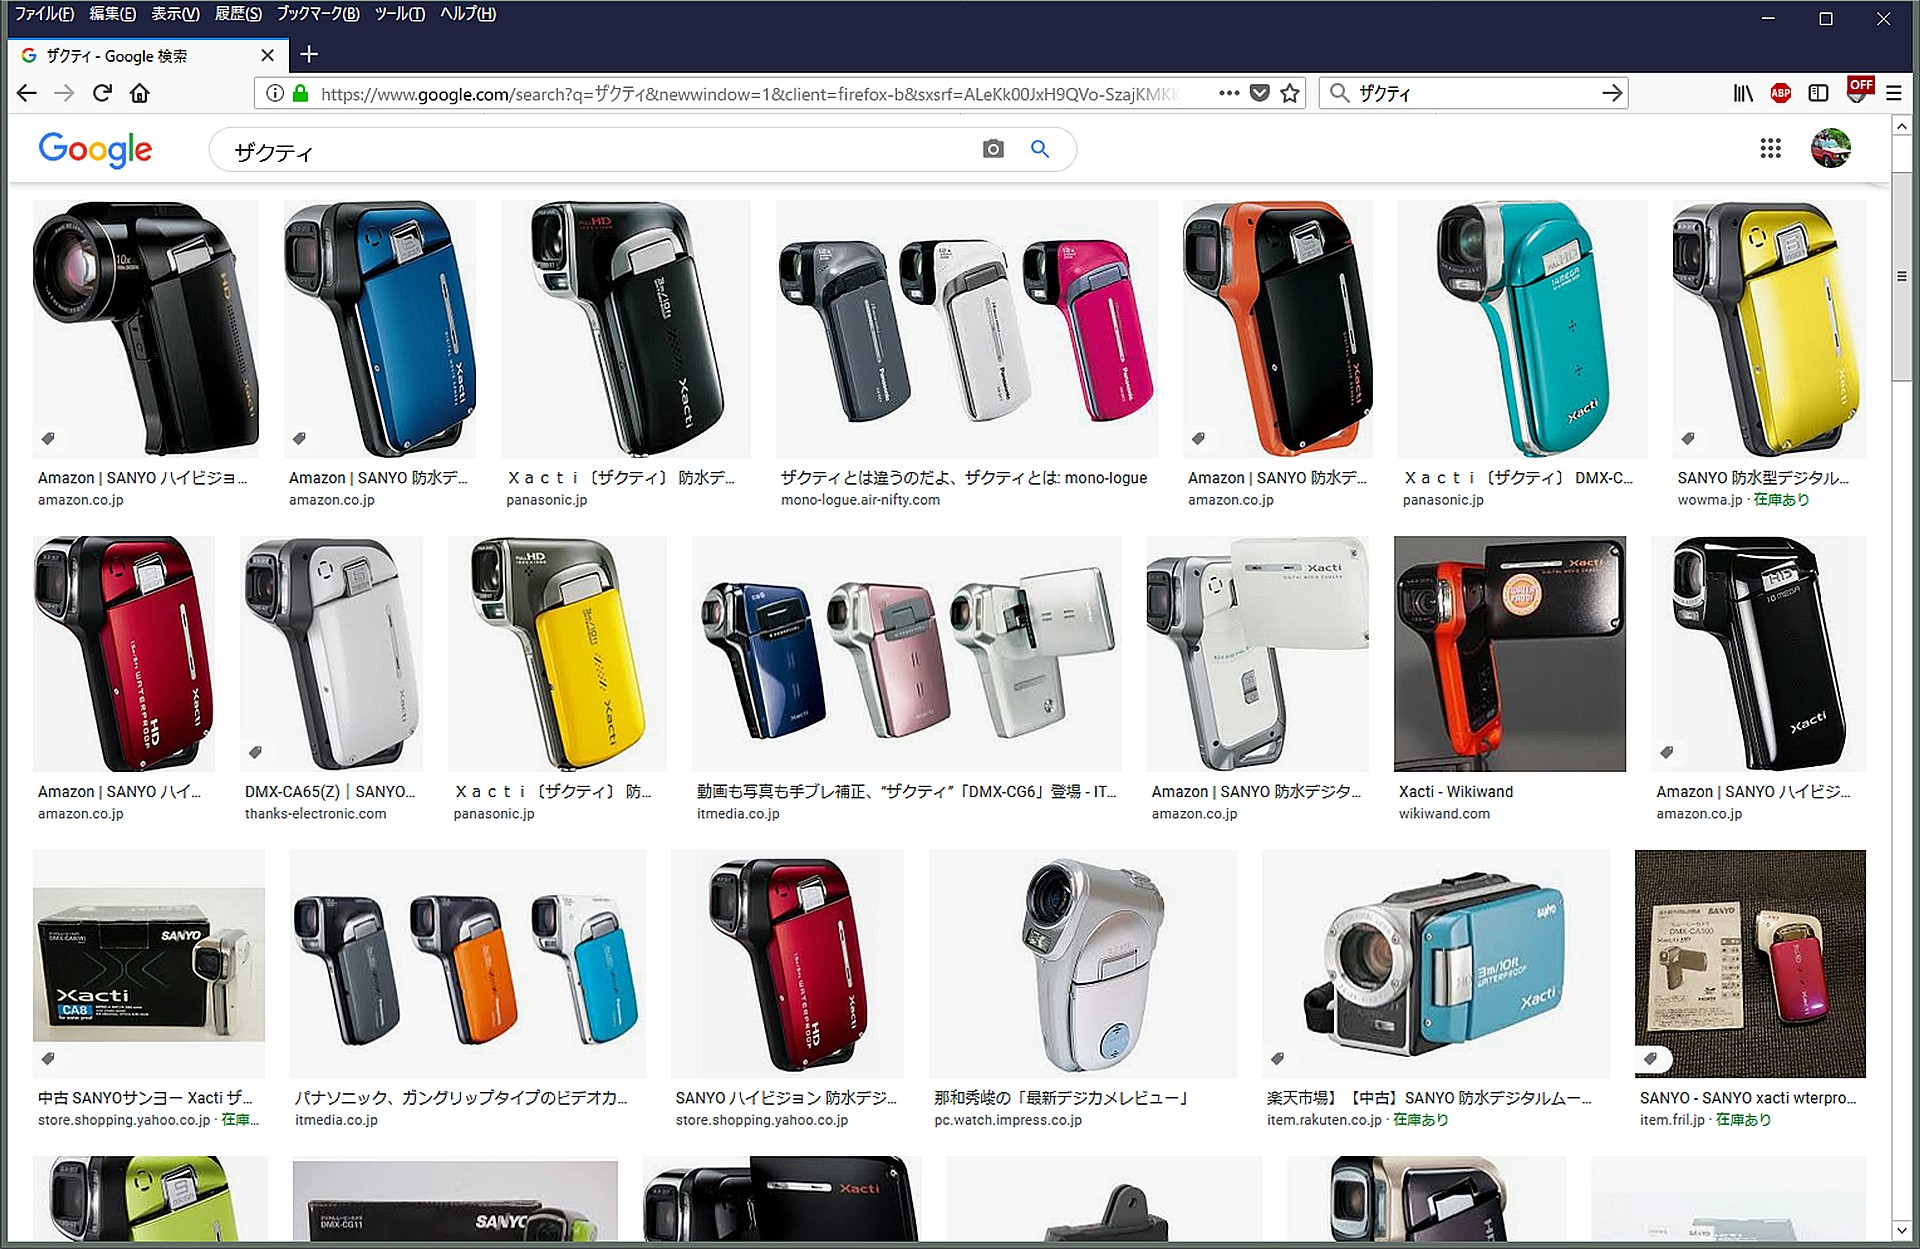Open the Google account avatar
1920x1249 pixels.
[1830, 149]
